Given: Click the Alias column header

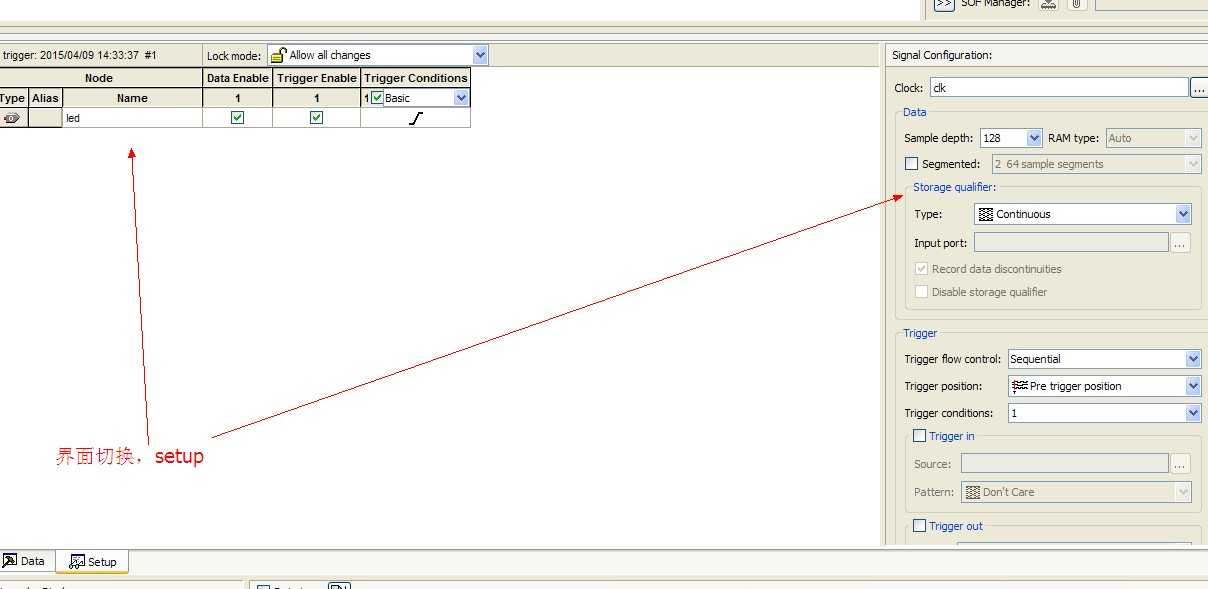Looking at the screenshot, I should tap(45, 98).
